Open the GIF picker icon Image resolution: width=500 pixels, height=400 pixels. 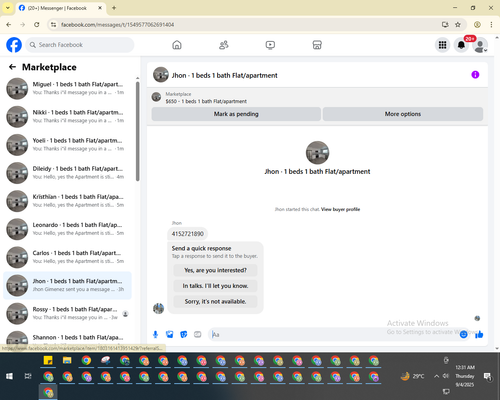click(198, 334)
